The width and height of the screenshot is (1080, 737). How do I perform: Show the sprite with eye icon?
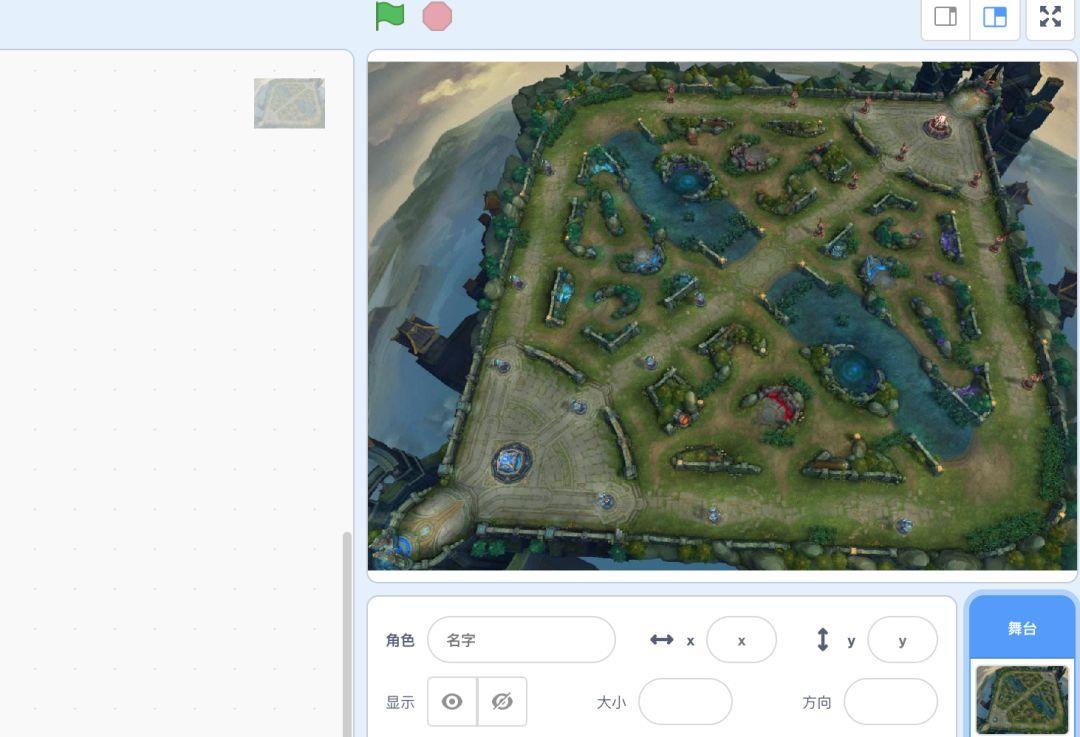pyautogui.click(x=452, y=702)
